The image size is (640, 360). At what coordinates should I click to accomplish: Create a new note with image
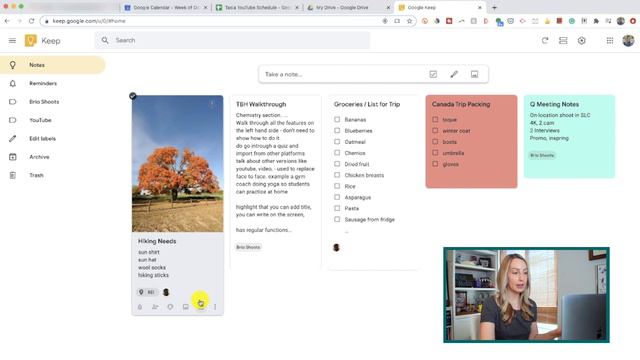[474, 74]
